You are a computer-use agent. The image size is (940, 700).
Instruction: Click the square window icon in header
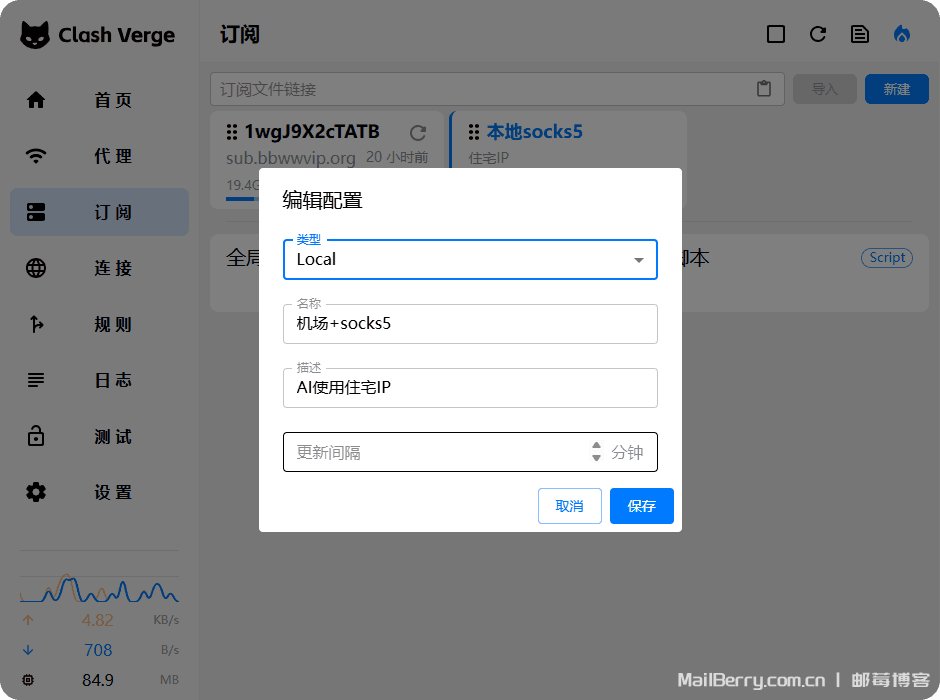click(776, 34)
